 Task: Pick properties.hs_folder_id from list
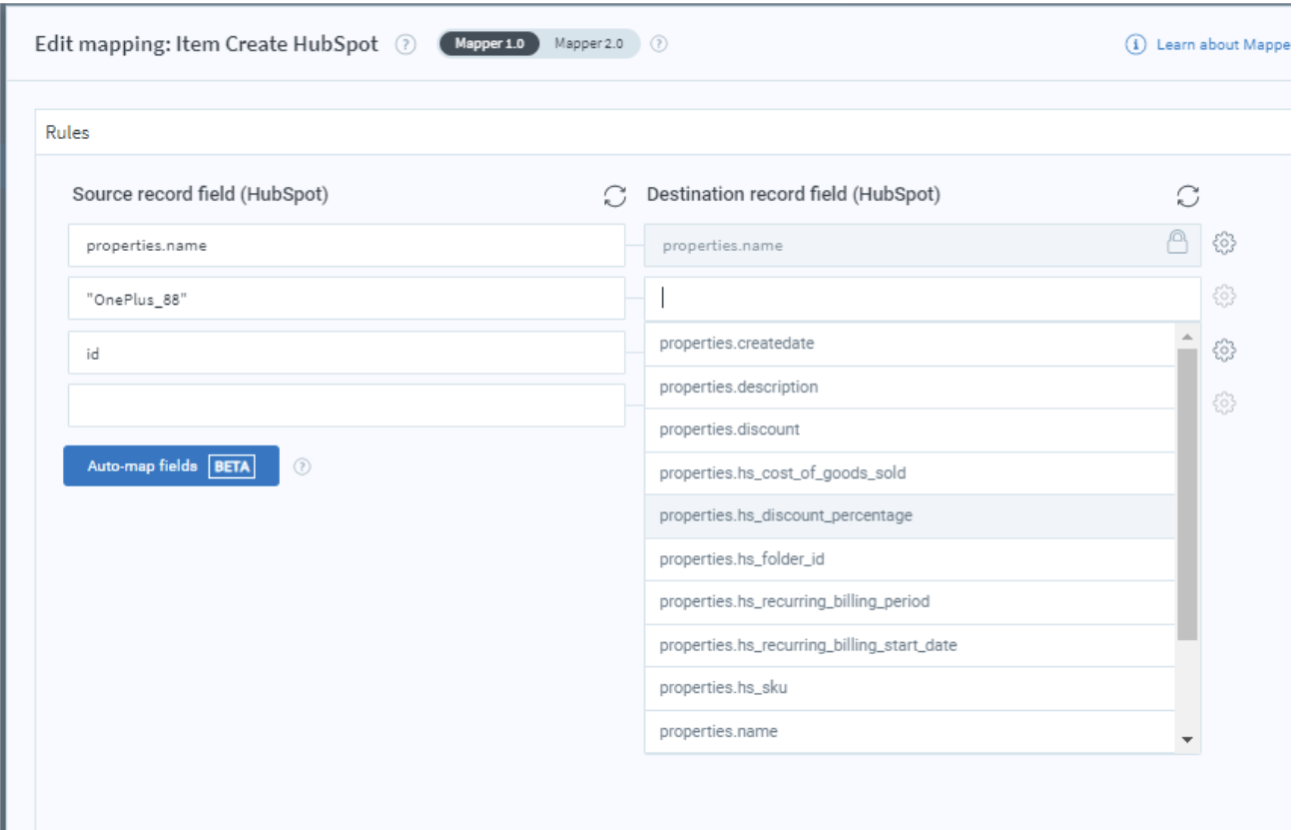click(909, 559)
